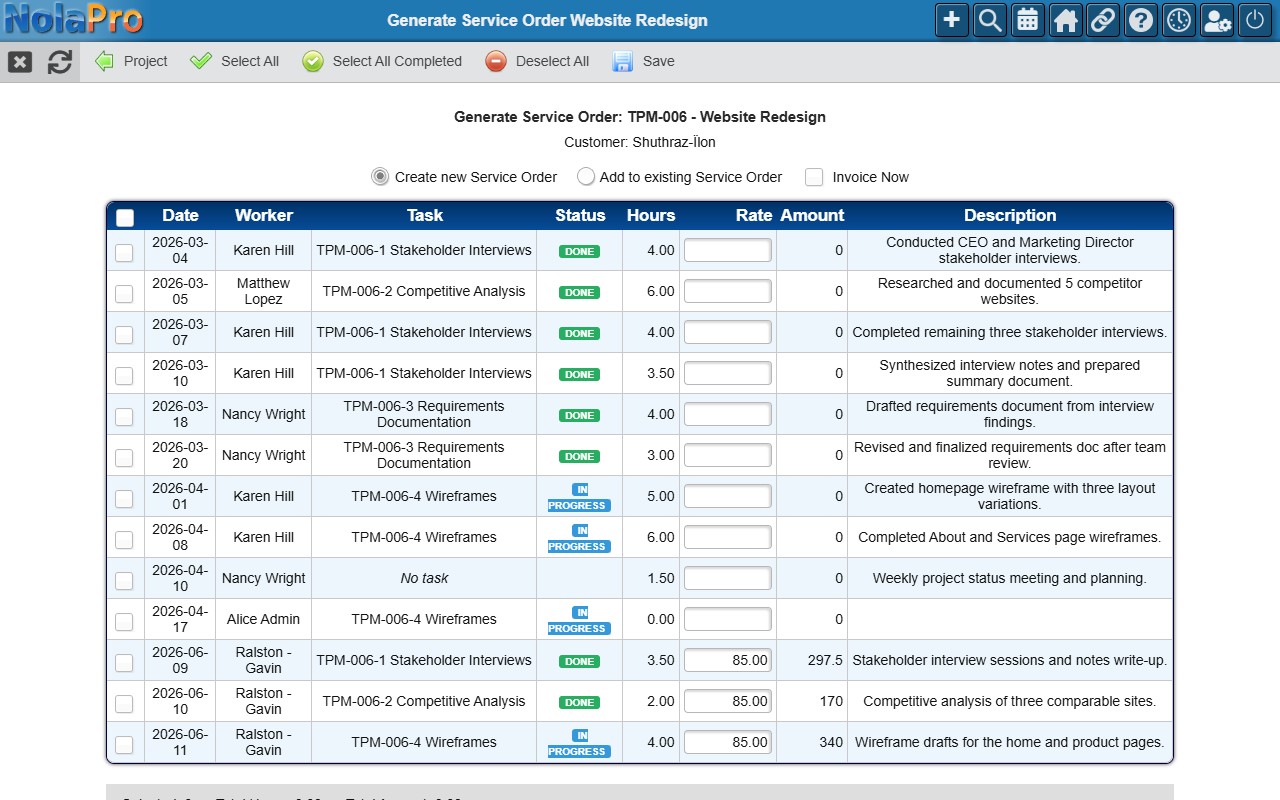Click the Date column header
Image resolution: width=1280 pixels, height=800 pixels.
coord(180,215)
